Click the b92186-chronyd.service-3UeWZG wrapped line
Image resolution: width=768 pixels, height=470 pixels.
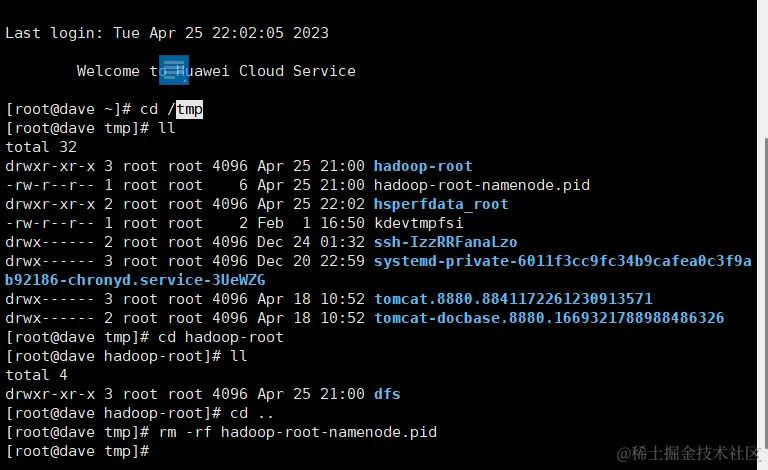coord(135,280)
